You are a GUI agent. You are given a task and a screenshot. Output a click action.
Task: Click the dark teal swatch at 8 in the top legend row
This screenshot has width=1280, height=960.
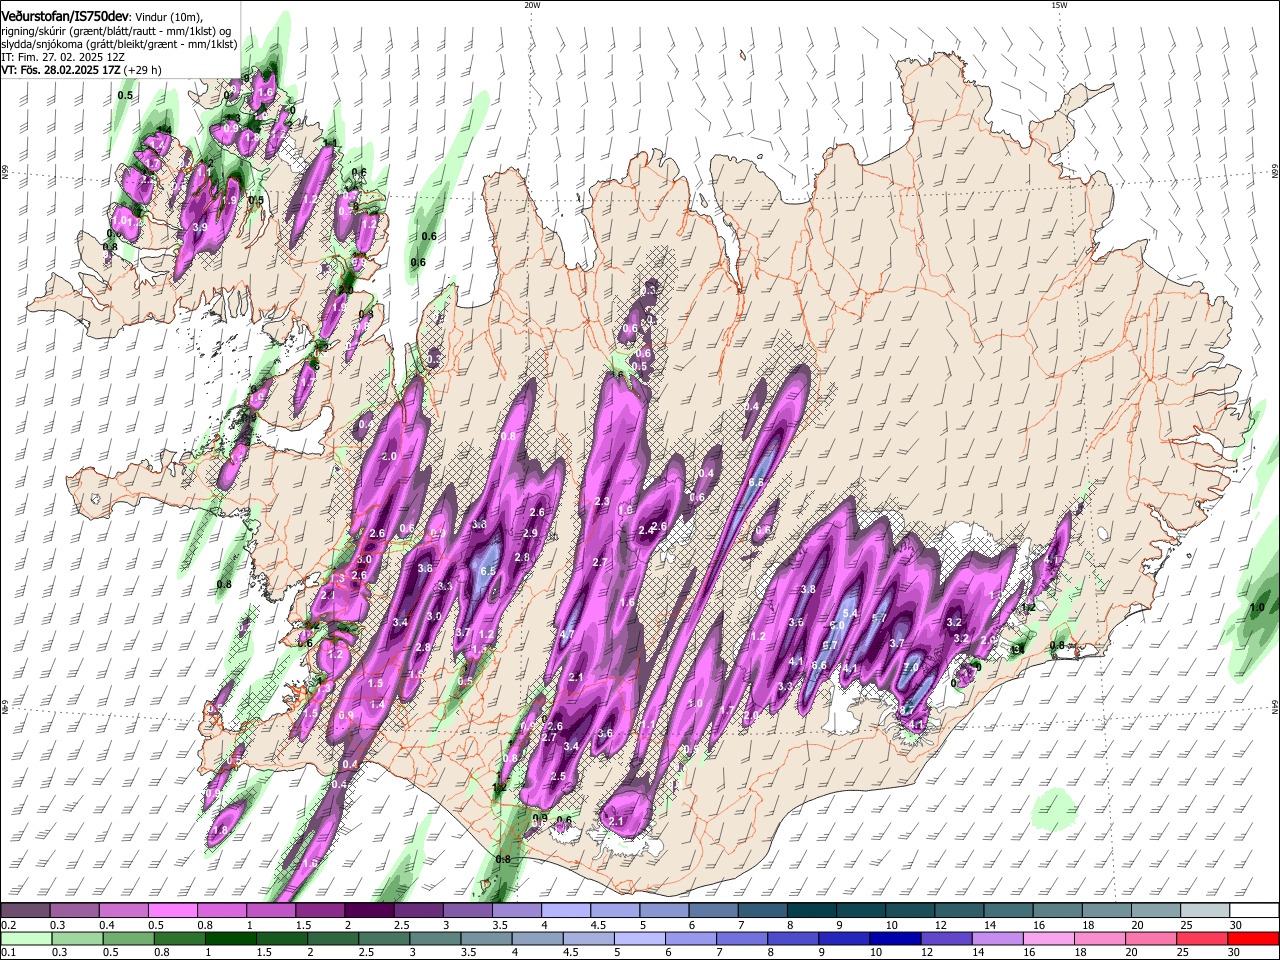point(811,910)
